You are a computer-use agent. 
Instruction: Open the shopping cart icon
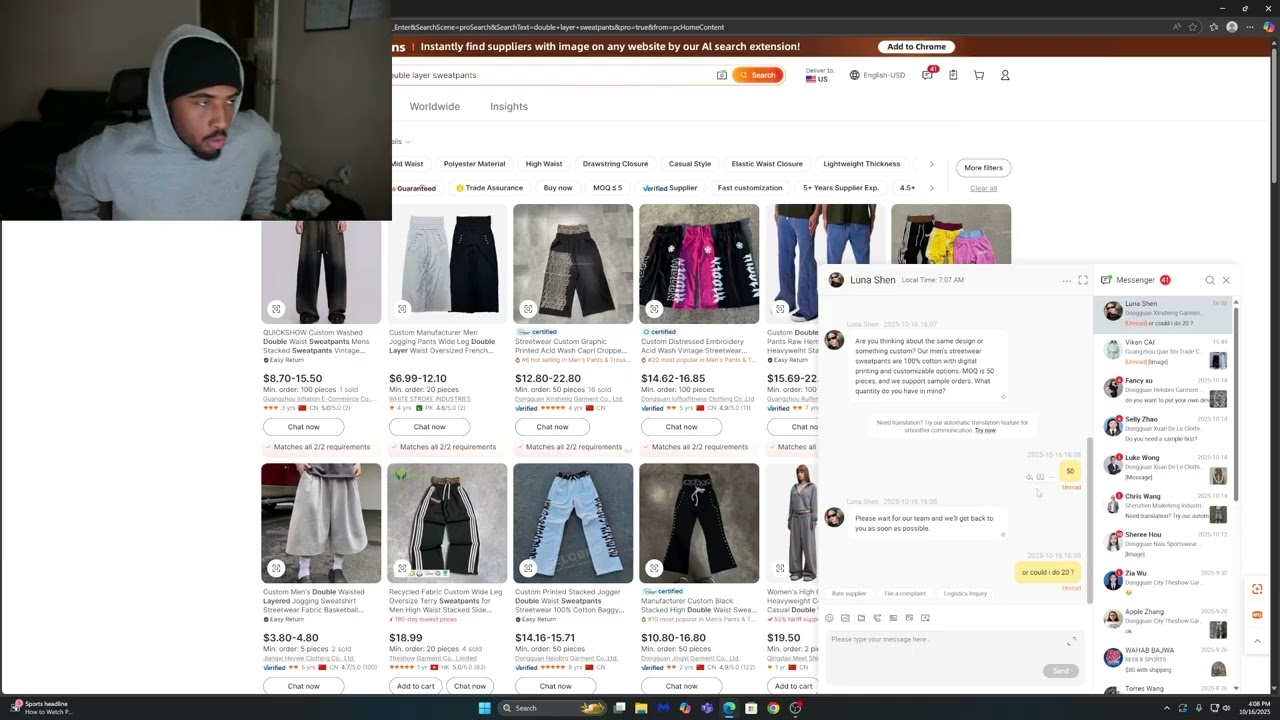point(979,75)
